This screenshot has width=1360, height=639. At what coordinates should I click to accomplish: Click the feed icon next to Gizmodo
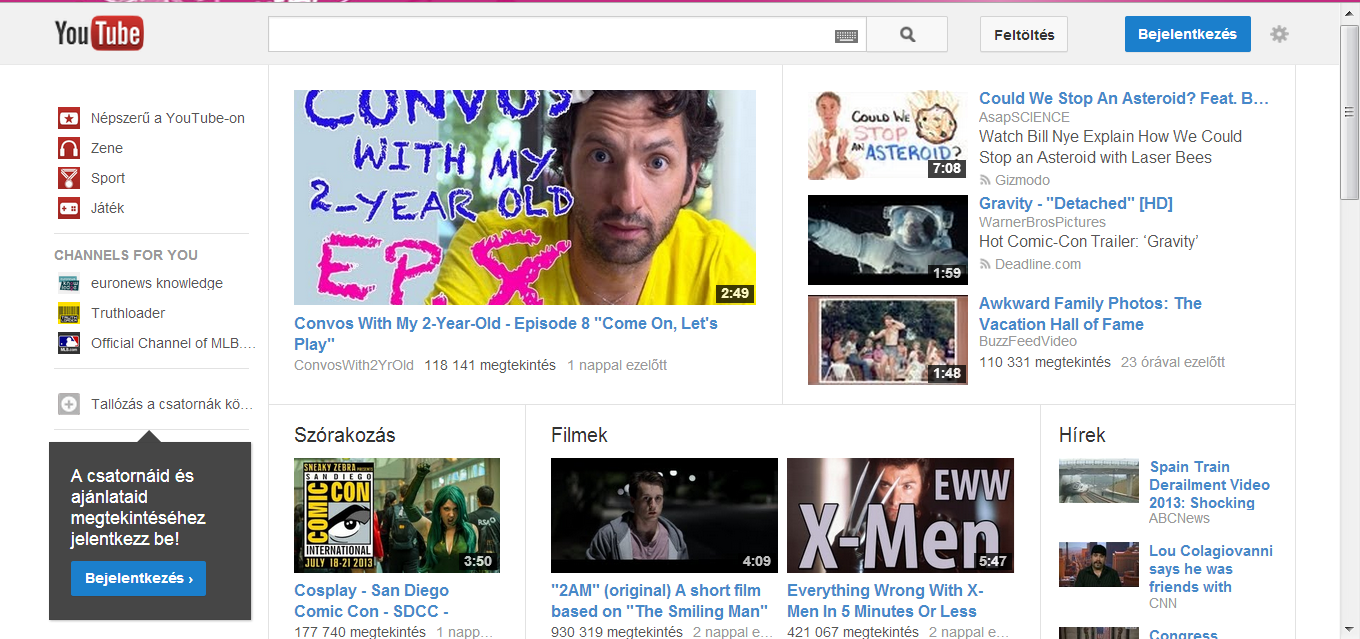(985, 181)
